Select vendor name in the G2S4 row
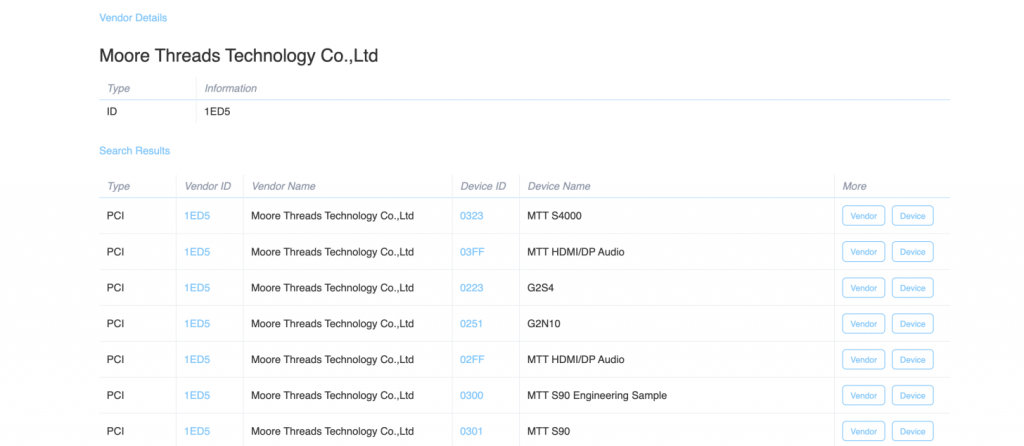Image resolution: width=1024 pixels, height=446 pixels. pyautogui.click(x=333, y=287)
